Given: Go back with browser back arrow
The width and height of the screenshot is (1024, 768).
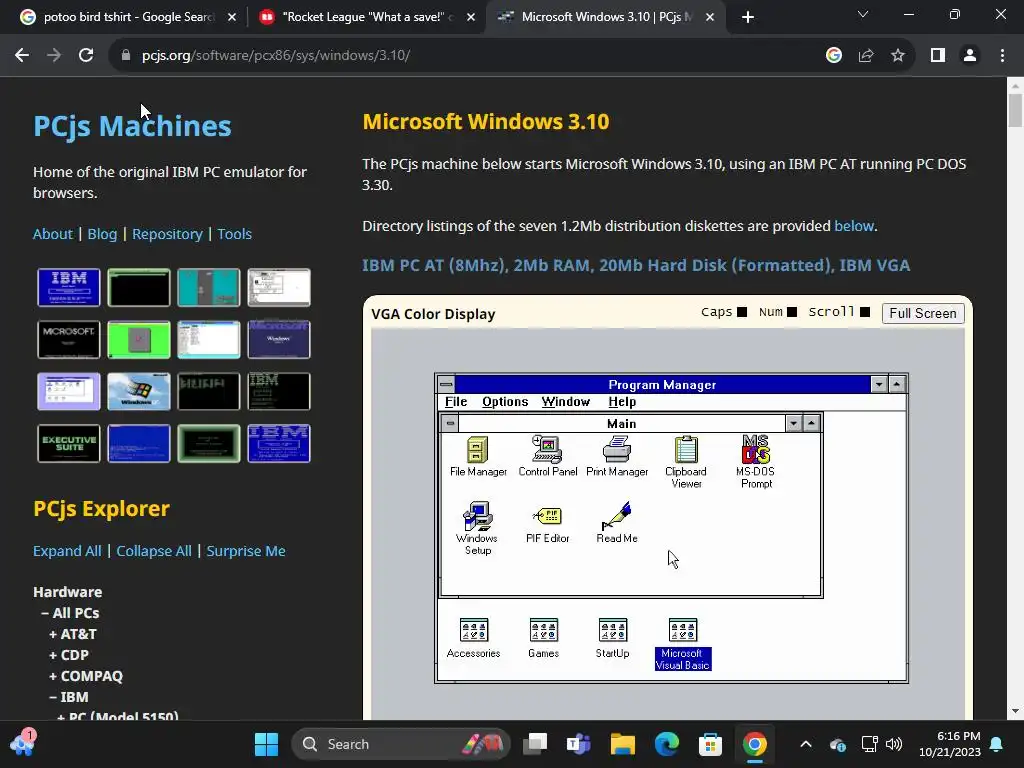Looking at the screenshot, I should coord(22,56).
